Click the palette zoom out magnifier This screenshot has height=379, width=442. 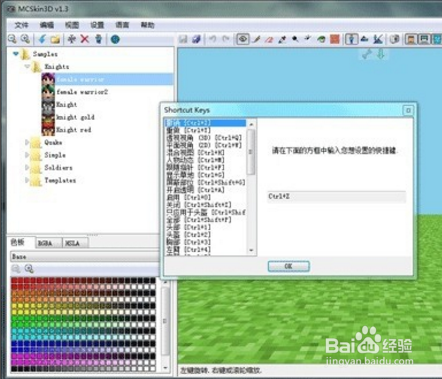[16, 269]
